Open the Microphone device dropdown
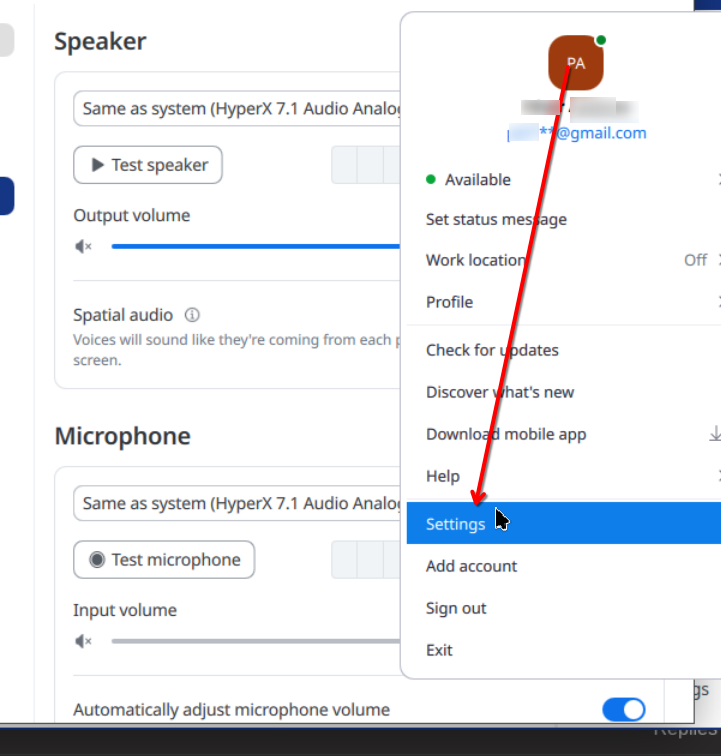This screenshot has height=756, width=721. pos(238,503)
